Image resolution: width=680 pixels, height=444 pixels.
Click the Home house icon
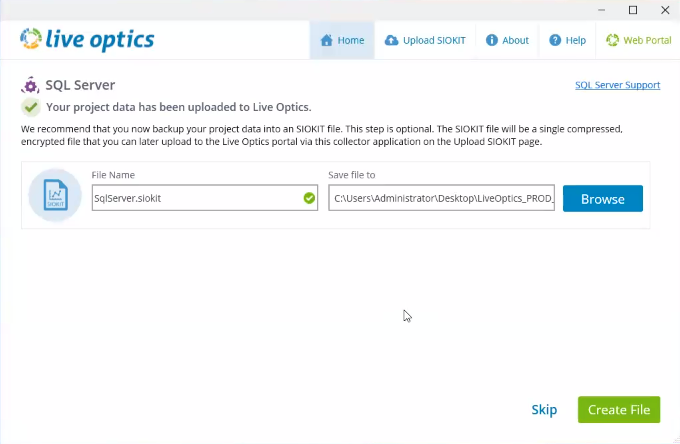tap(326, 41)
